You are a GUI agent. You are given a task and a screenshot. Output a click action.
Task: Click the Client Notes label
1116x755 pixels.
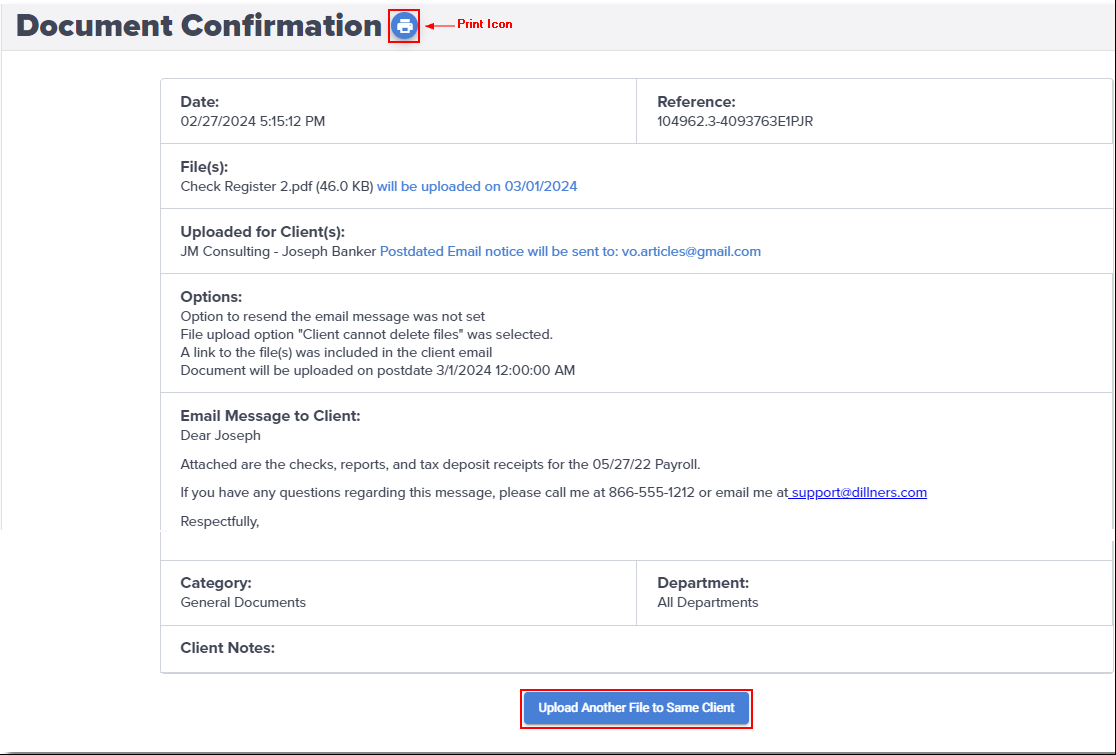tap(228, 648)
